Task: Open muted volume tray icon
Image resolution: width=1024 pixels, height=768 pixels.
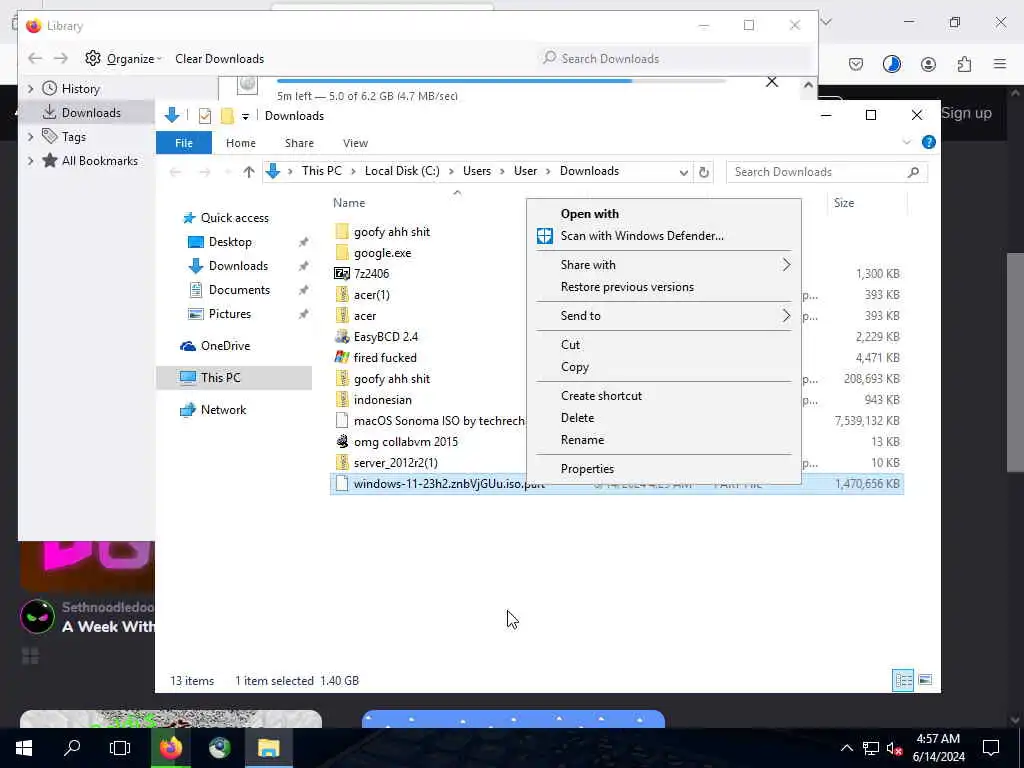Action: click(894, 748)
